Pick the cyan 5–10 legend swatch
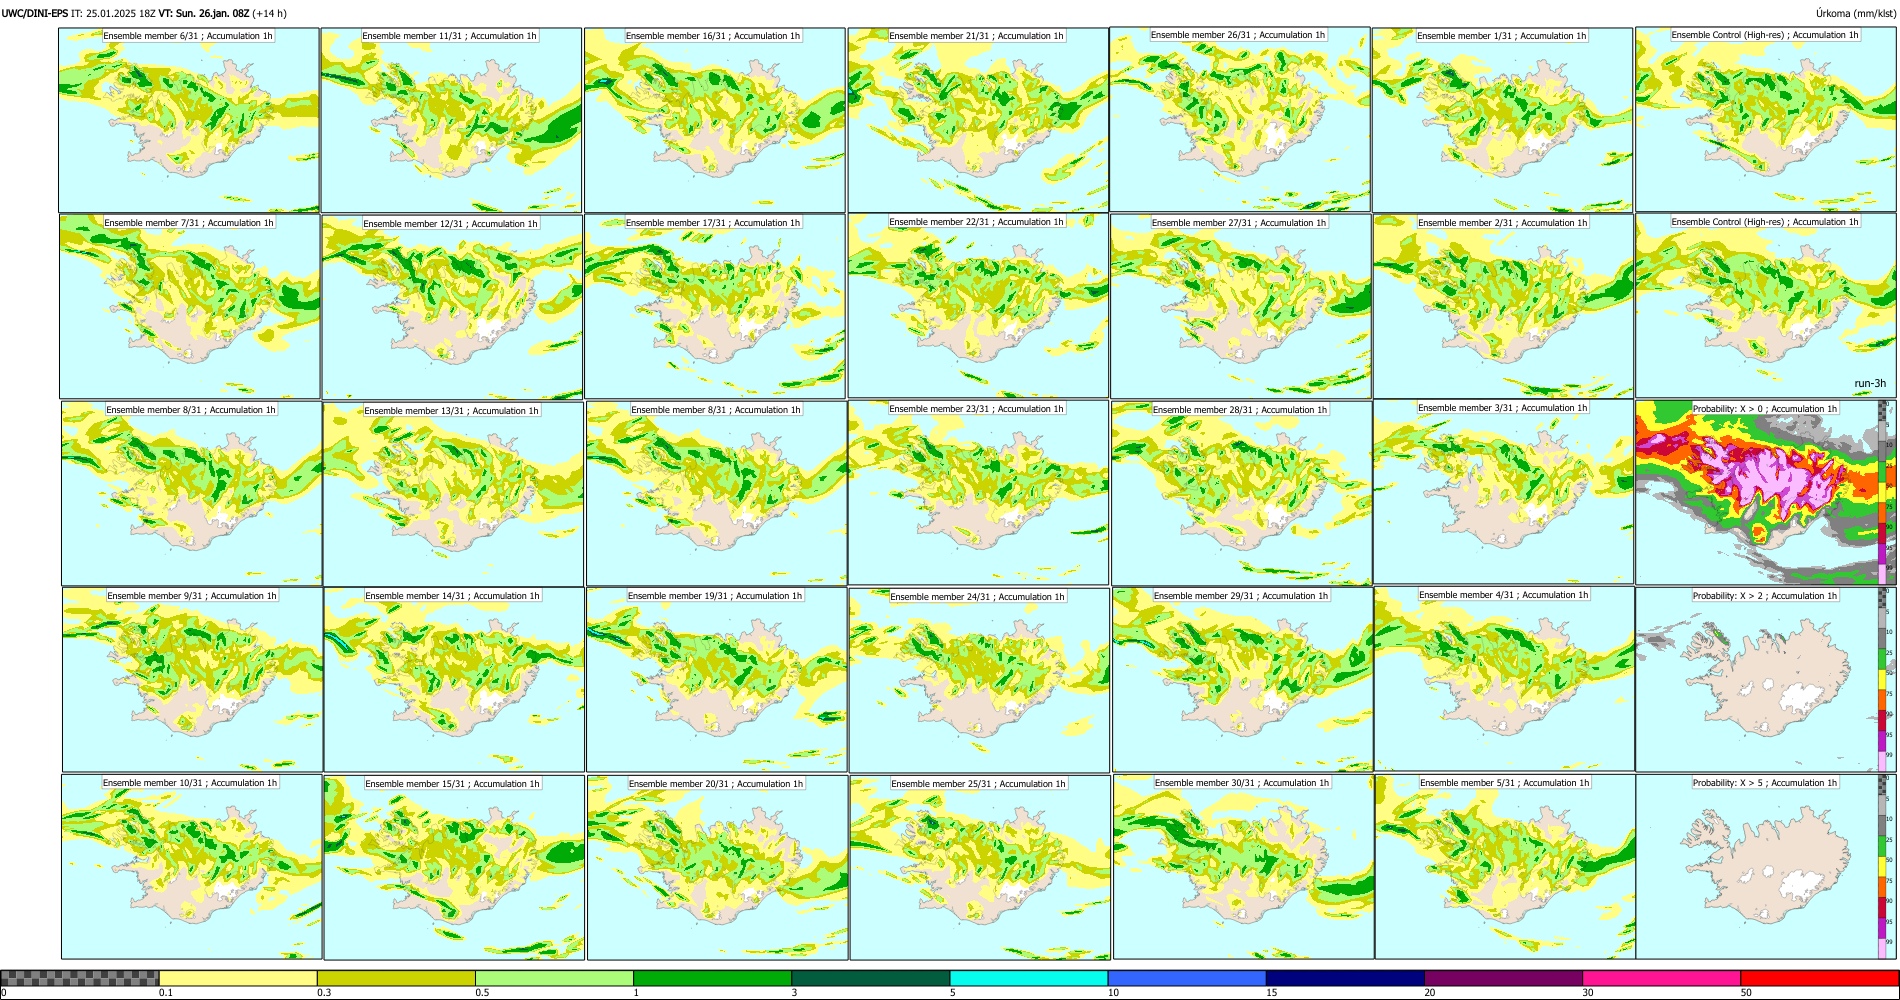Screen dimensions: 1900x1000 pyautogui.click(x=1029, y=978)
